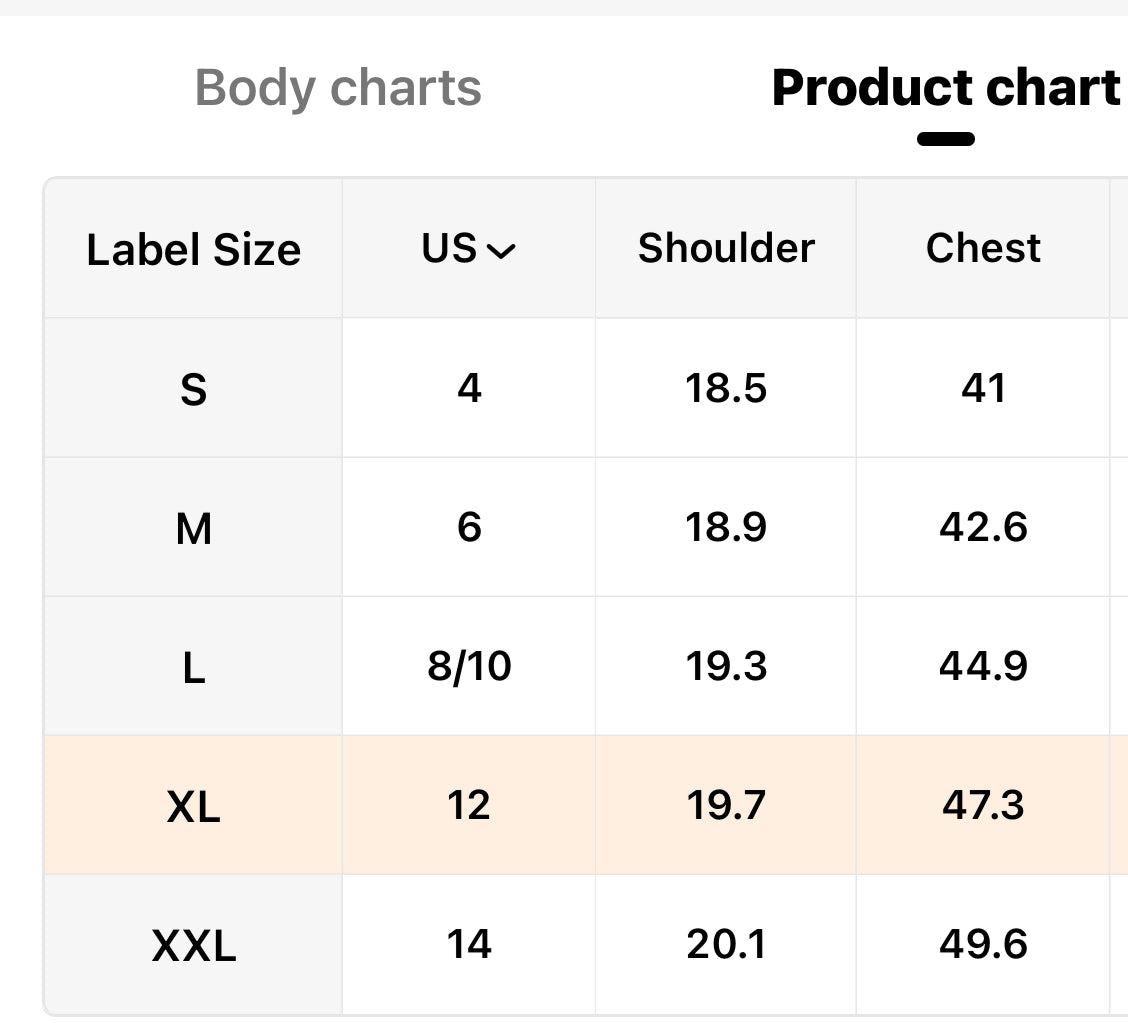Click shoulder measurement 20.1
Viewport: 1128px width, 1023px height.
tap(726, 944)
